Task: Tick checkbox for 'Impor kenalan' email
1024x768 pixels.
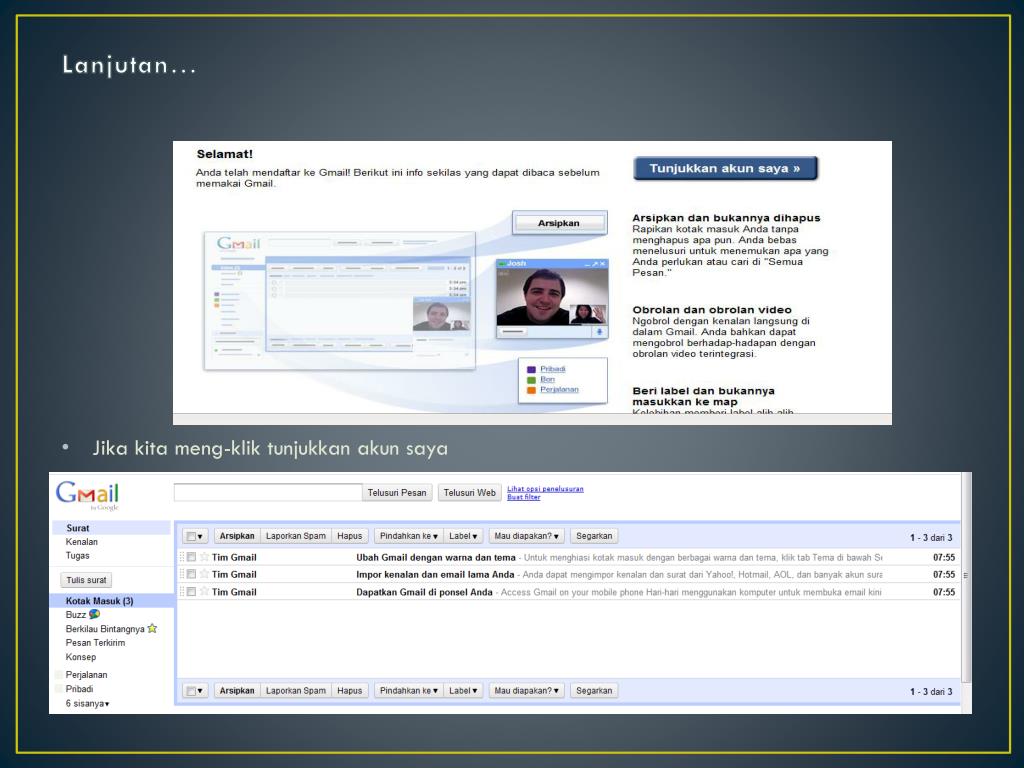Action: (191, 574)
